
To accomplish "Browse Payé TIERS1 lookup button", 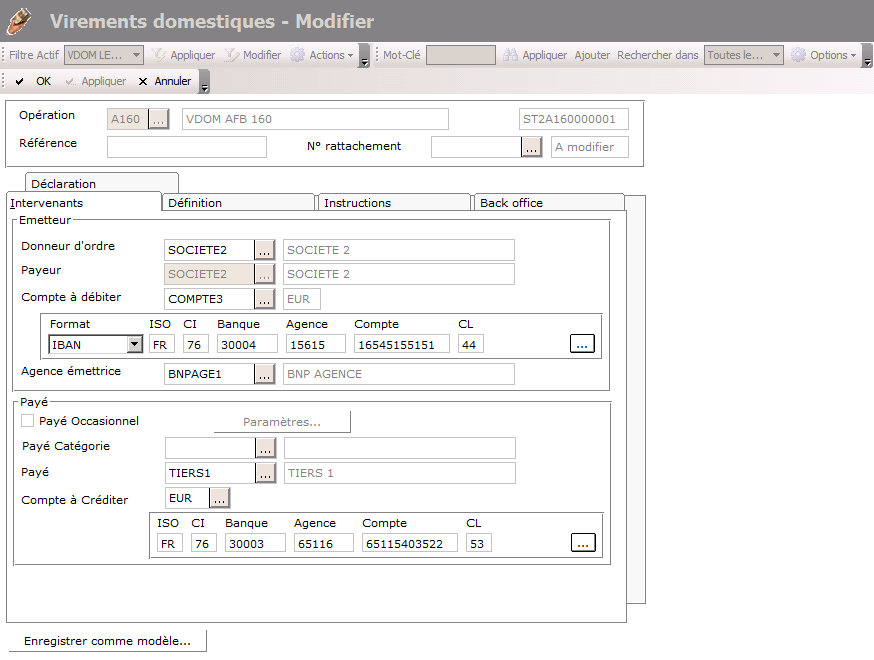I will click(x=264, y=473).
